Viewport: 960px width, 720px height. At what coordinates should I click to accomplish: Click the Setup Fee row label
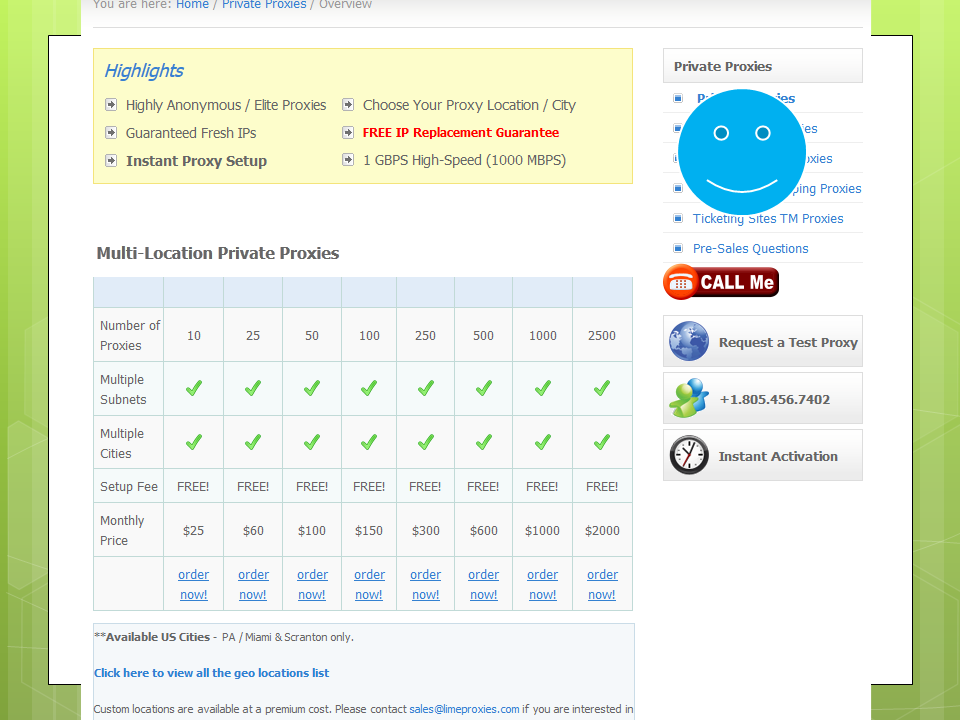click(129, 487)
